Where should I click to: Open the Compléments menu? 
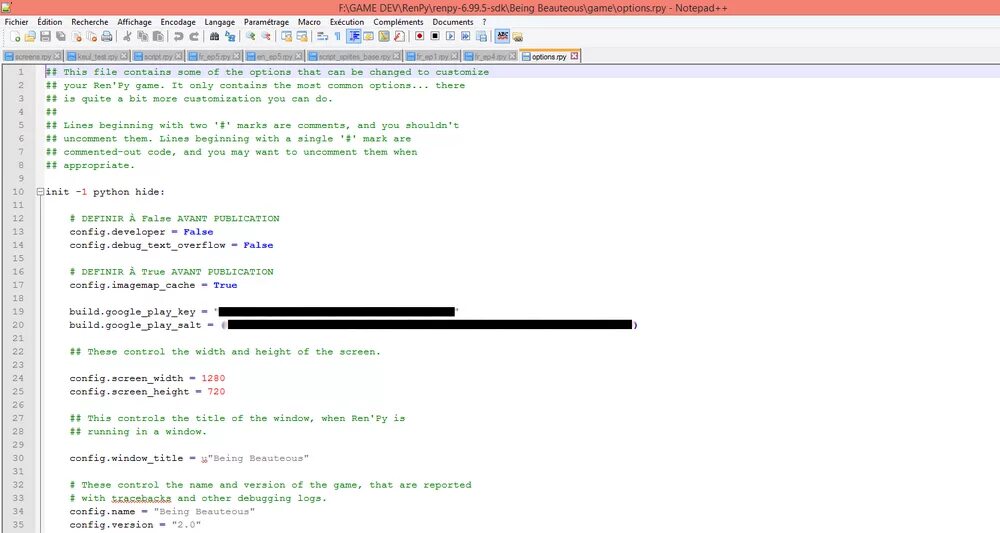pyautogui.click(x=399, y=22)
